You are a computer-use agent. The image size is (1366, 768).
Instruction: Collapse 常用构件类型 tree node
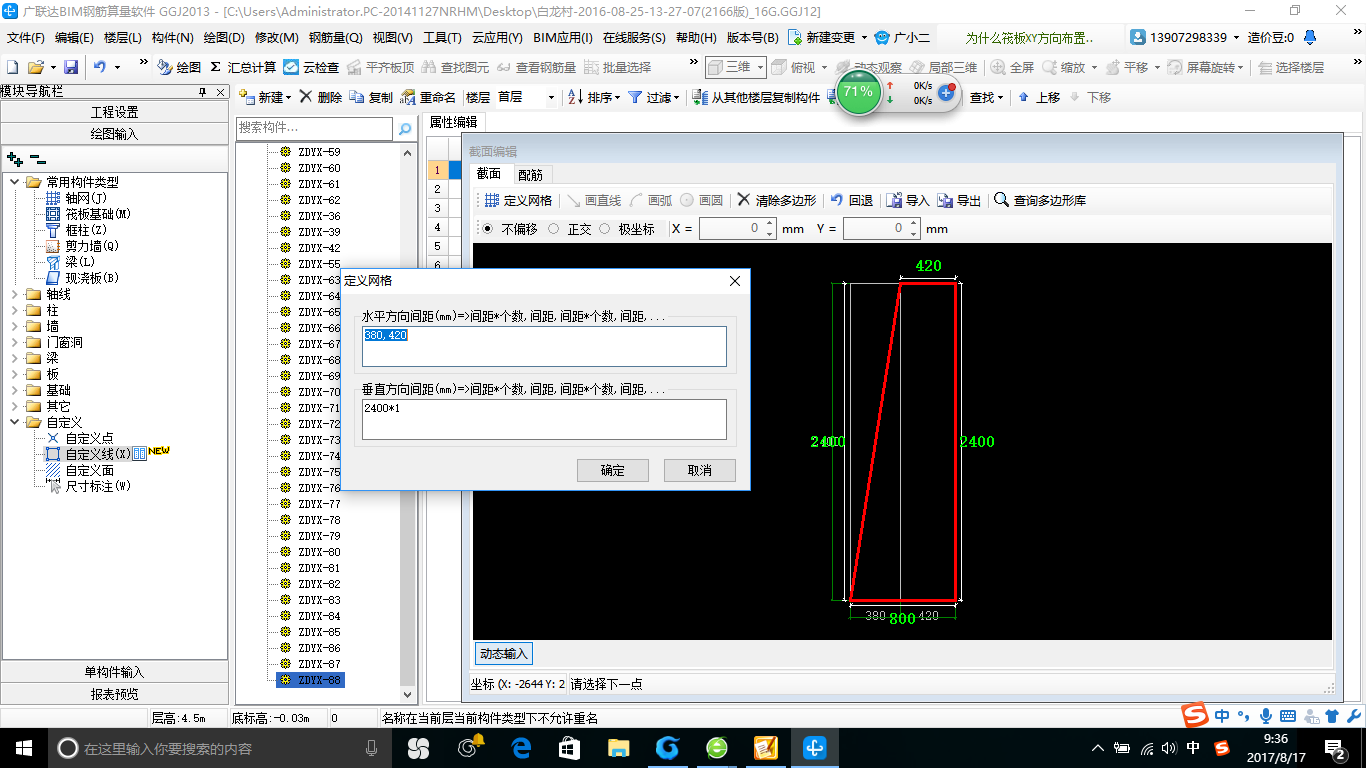(15, 182)
